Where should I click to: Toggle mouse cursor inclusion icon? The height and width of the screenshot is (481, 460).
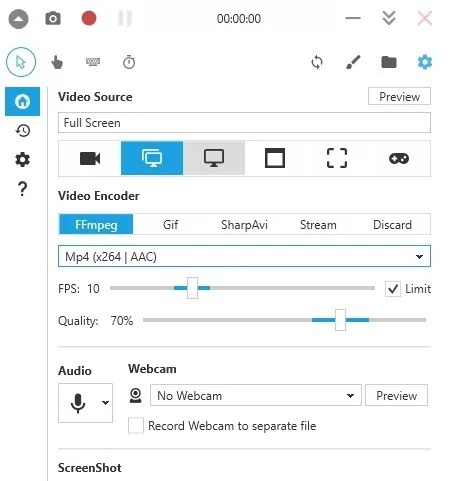pos(21,62)
